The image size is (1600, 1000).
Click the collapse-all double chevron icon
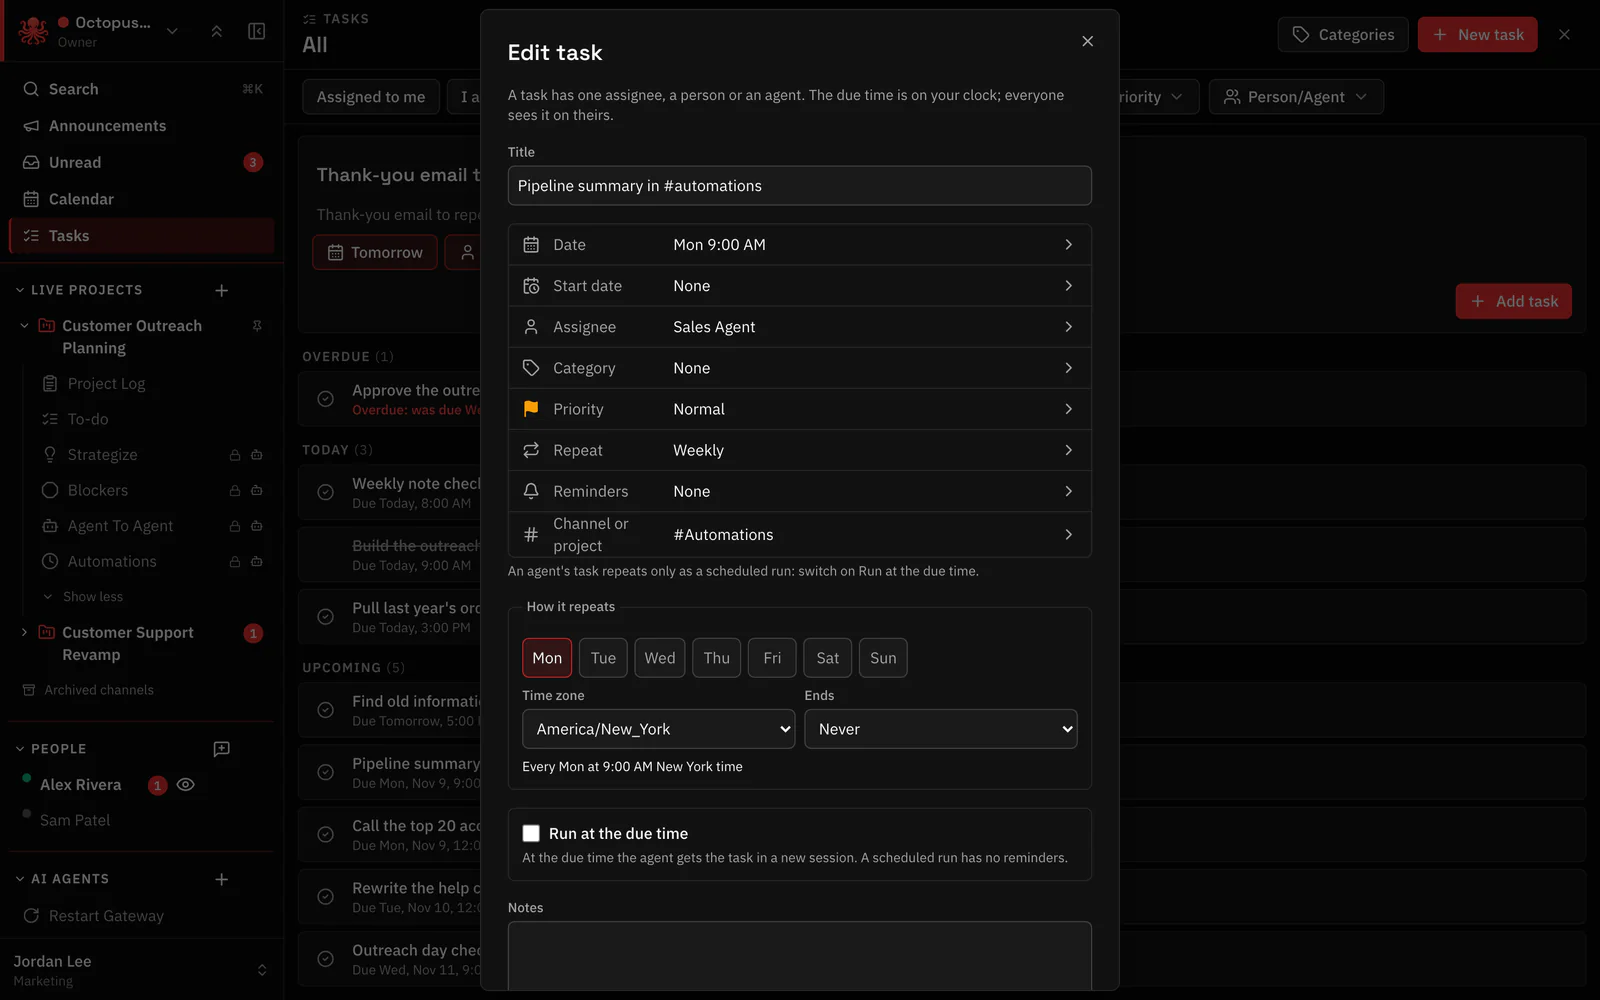point(217,31)
